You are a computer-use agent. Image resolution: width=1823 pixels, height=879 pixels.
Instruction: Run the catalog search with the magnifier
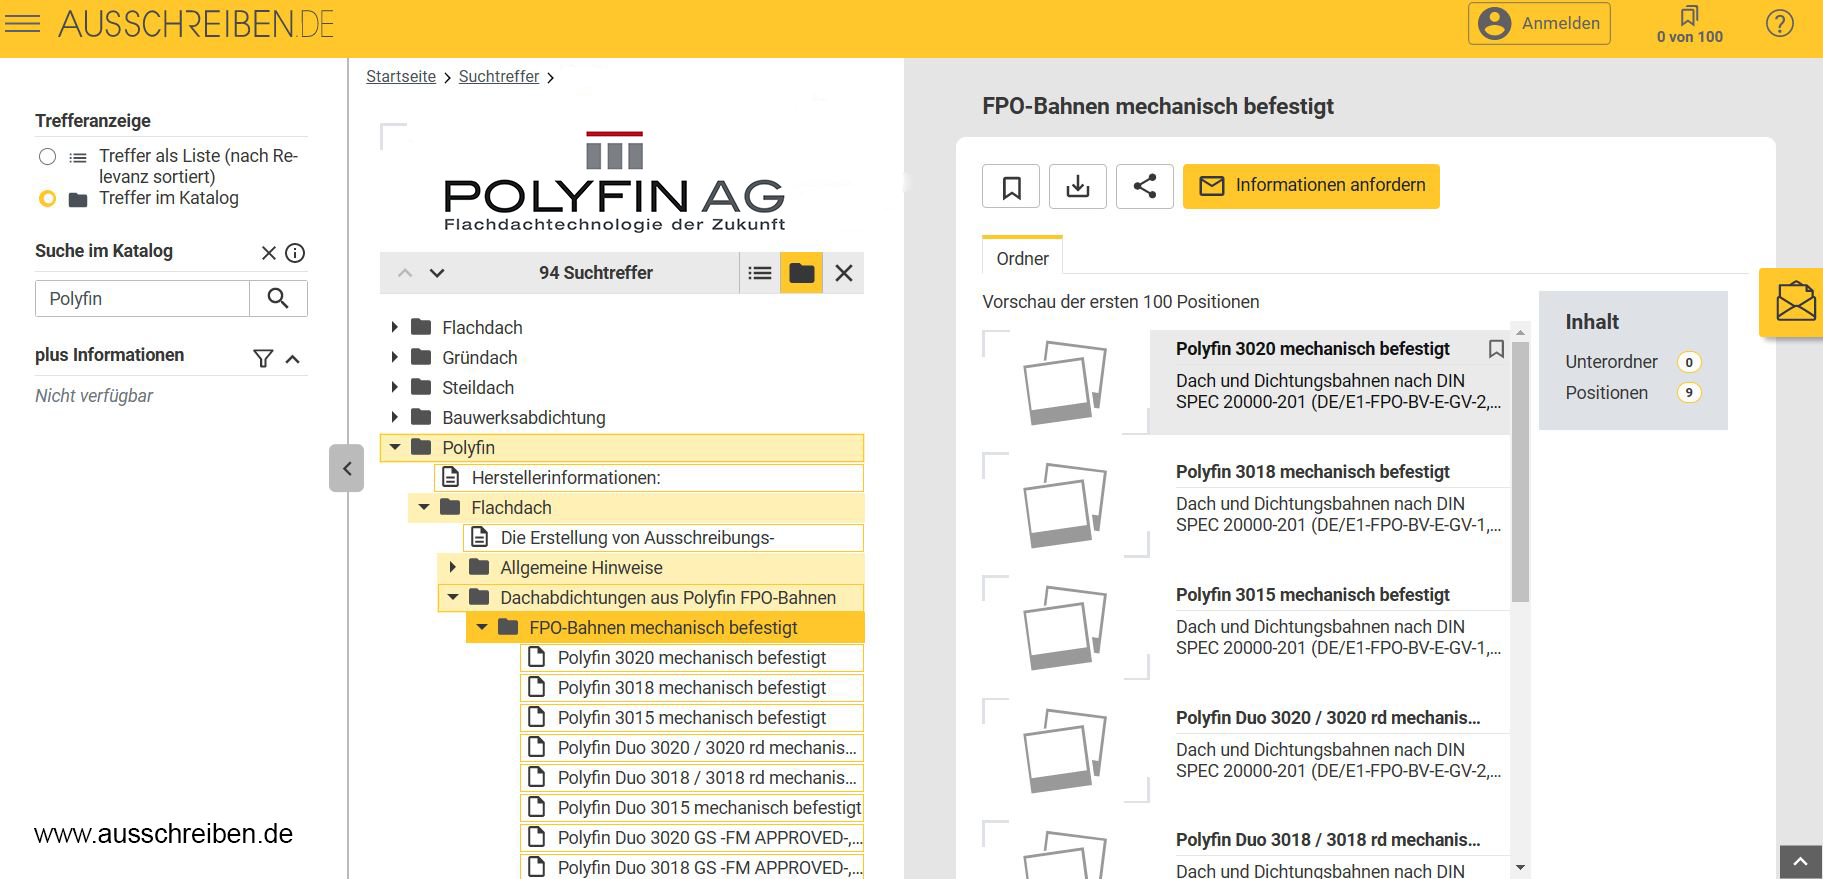[278, 298]
